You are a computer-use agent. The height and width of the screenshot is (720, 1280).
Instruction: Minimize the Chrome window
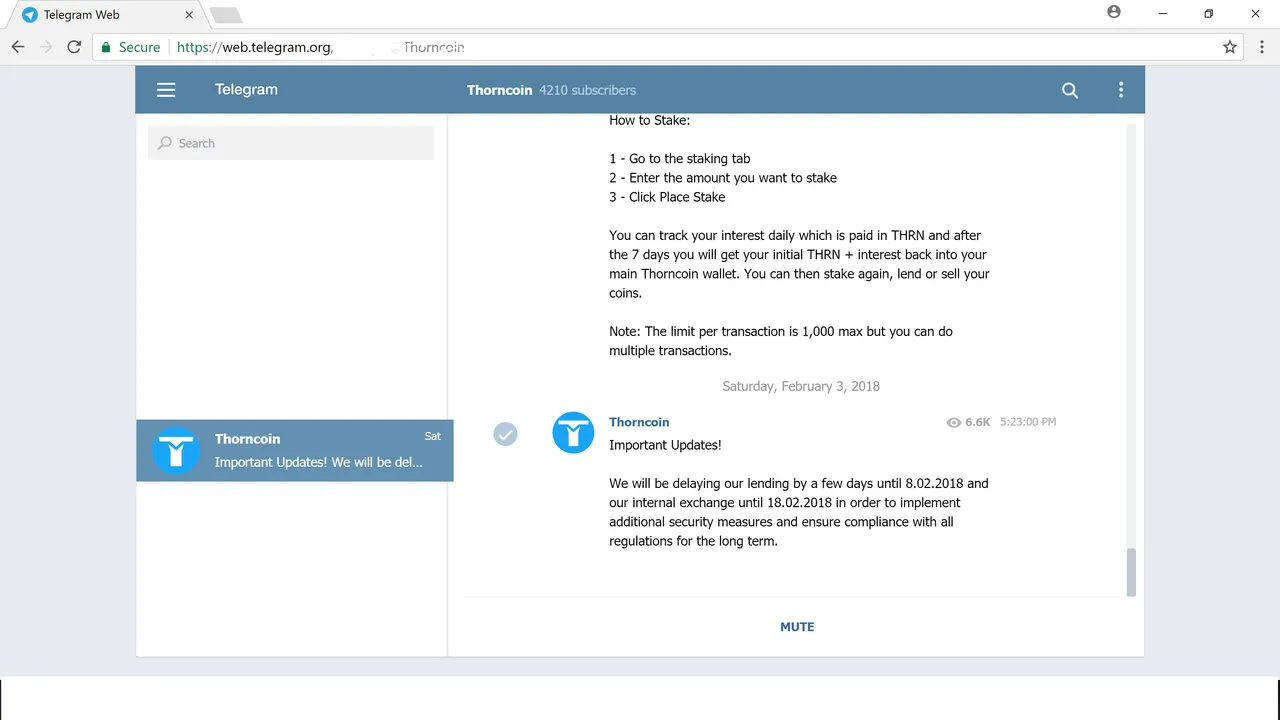pos(1162,14)
